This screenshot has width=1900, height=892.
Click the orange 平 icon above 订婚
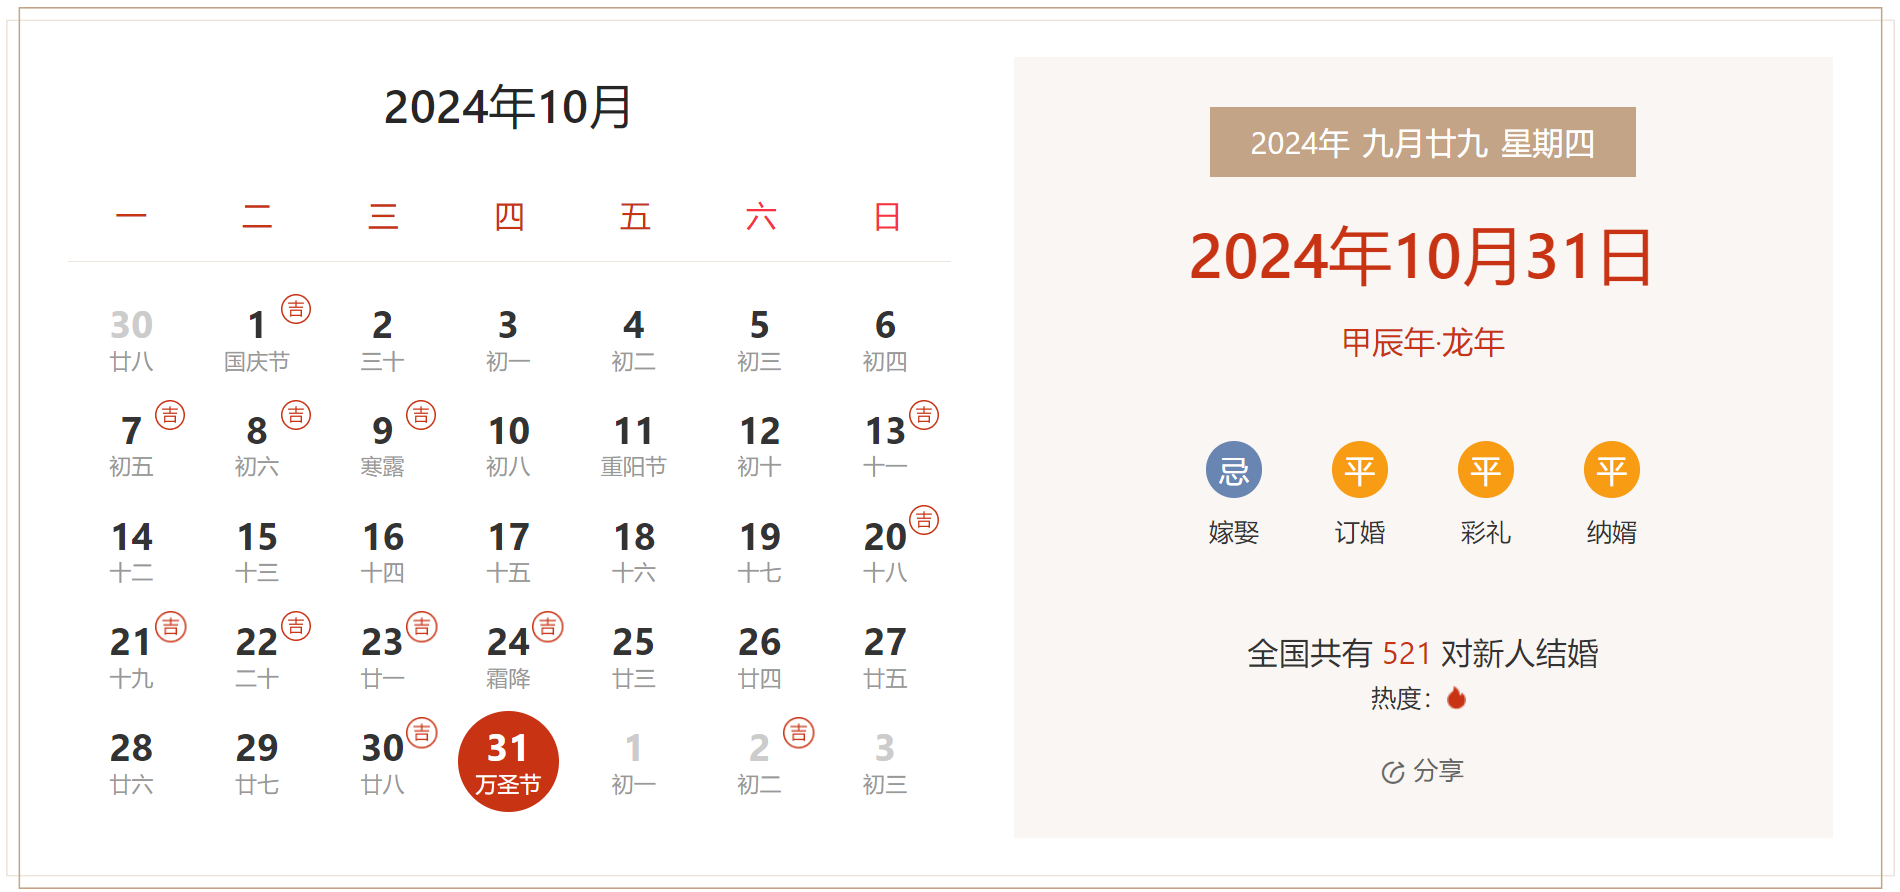point(1360,470)
